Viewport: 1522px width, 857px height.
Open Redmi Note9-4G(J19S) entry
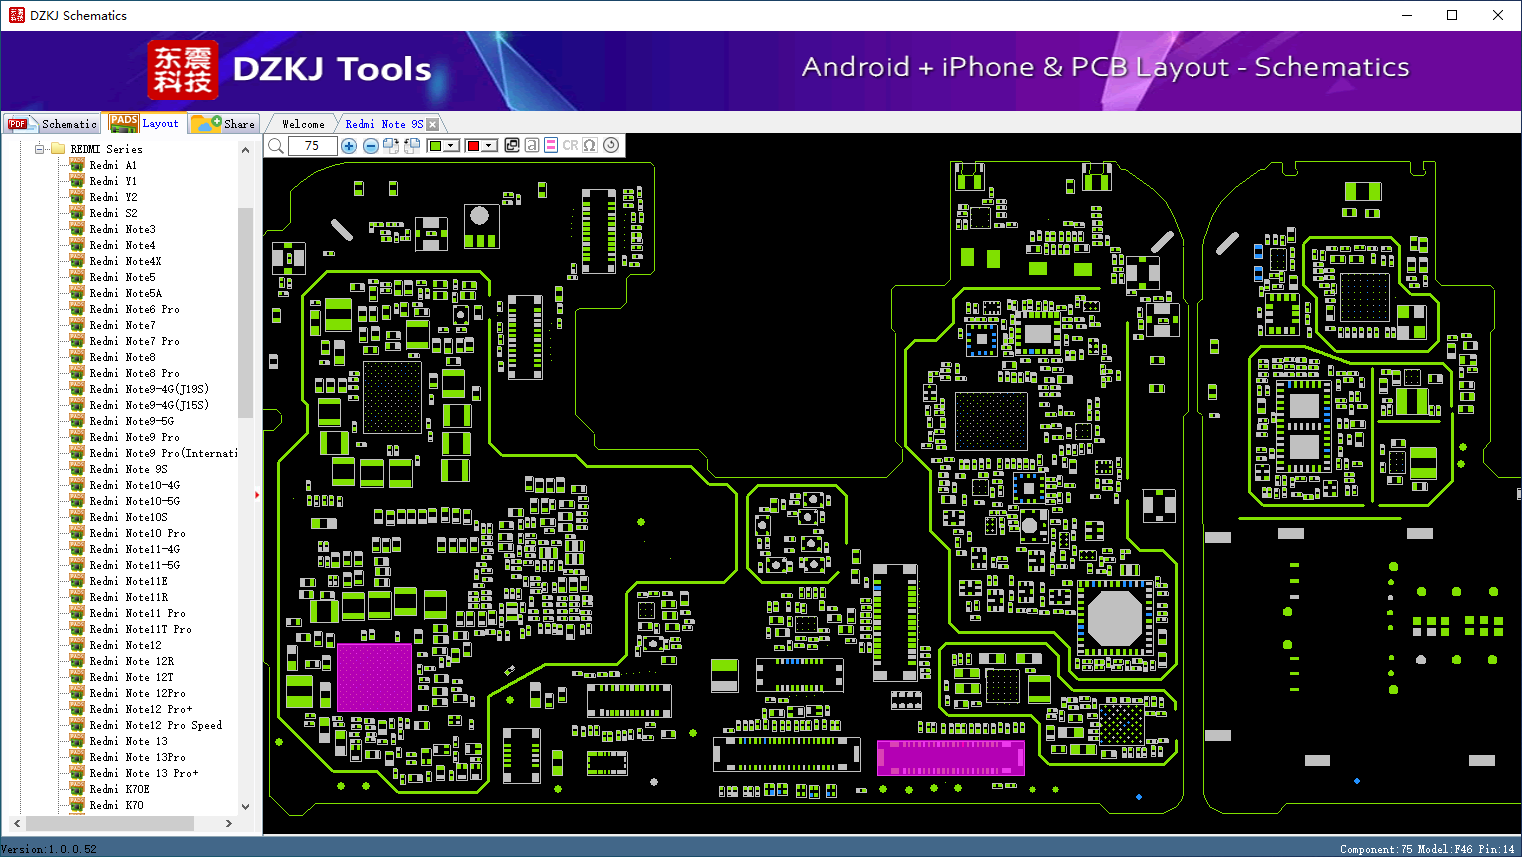pyautogui.click(x=149, y=389)
